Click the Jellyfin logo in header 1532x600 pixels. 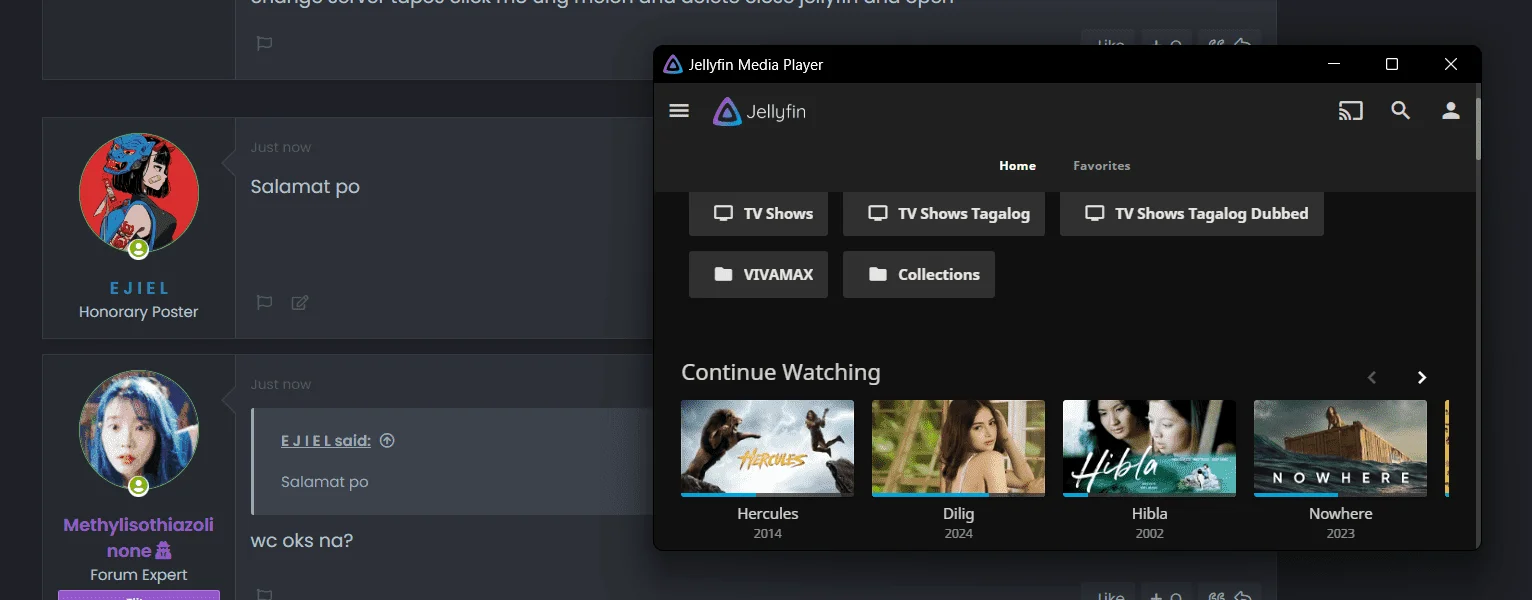pyautogui.click(x=760, y=112)
